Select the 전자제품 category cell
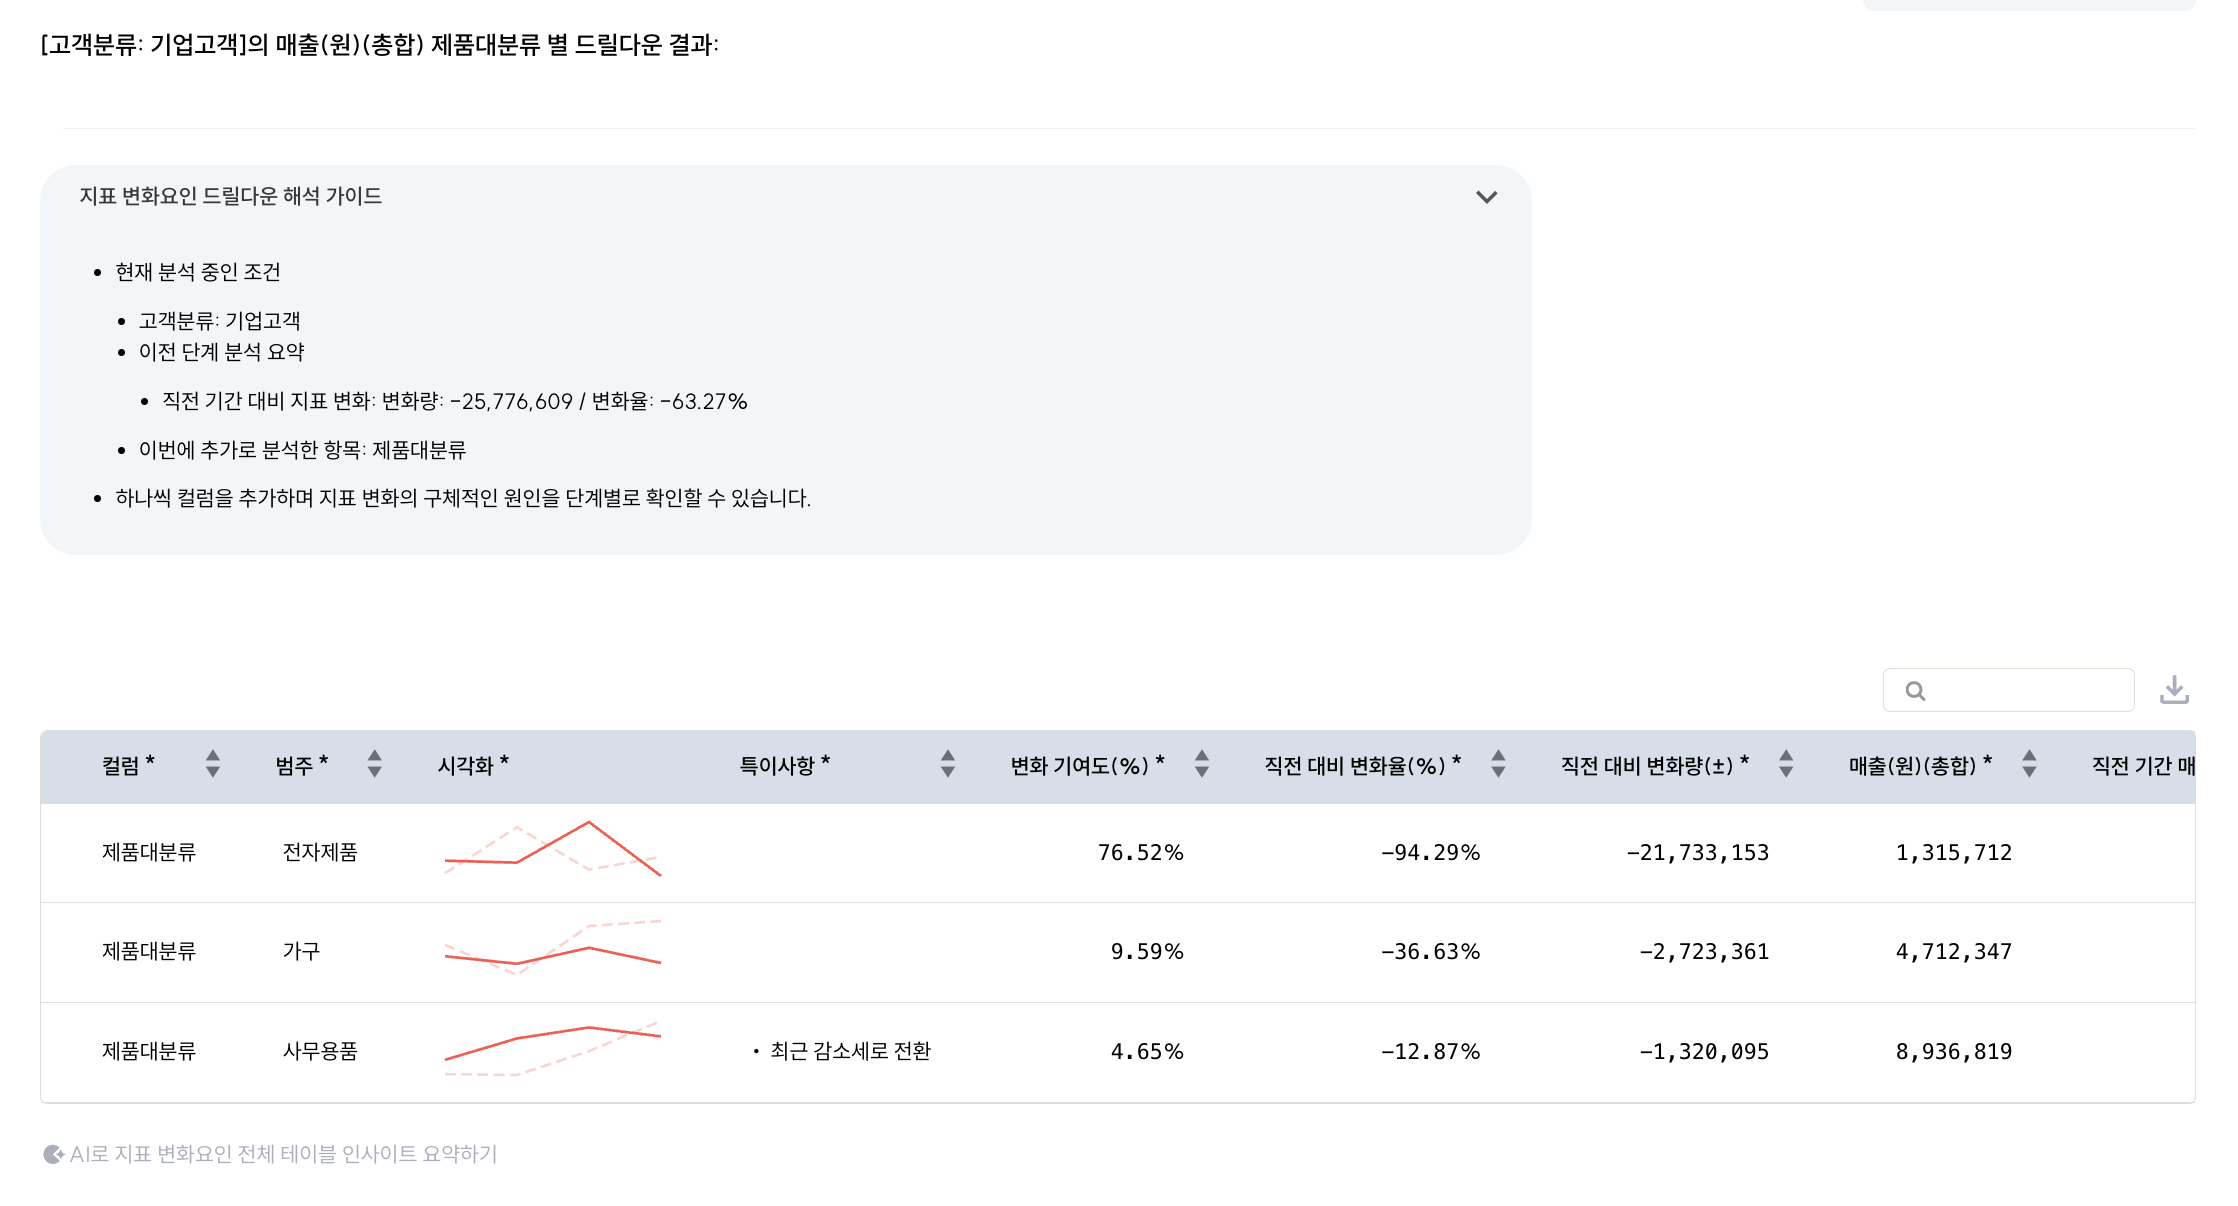The height and width of the screenshot is (1206, 2238). click(x=320, y=852)
